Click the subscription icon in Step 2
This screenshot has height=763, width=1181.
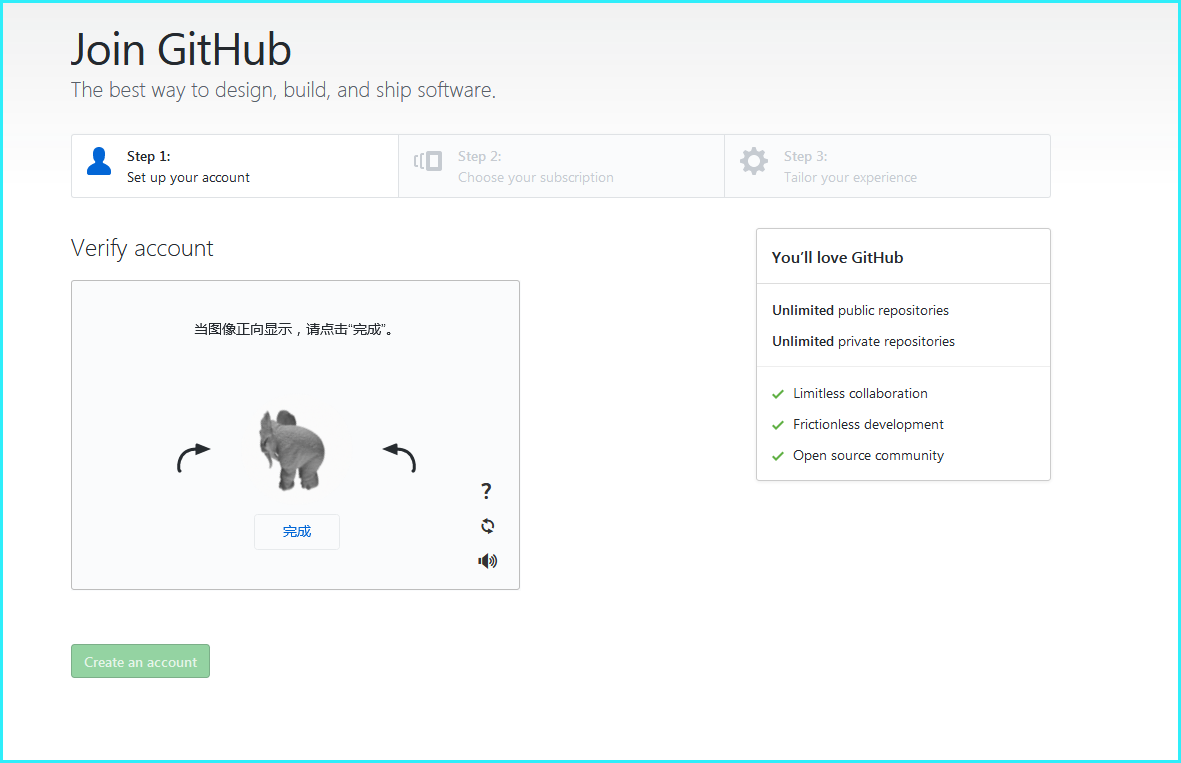pos(428,160)
